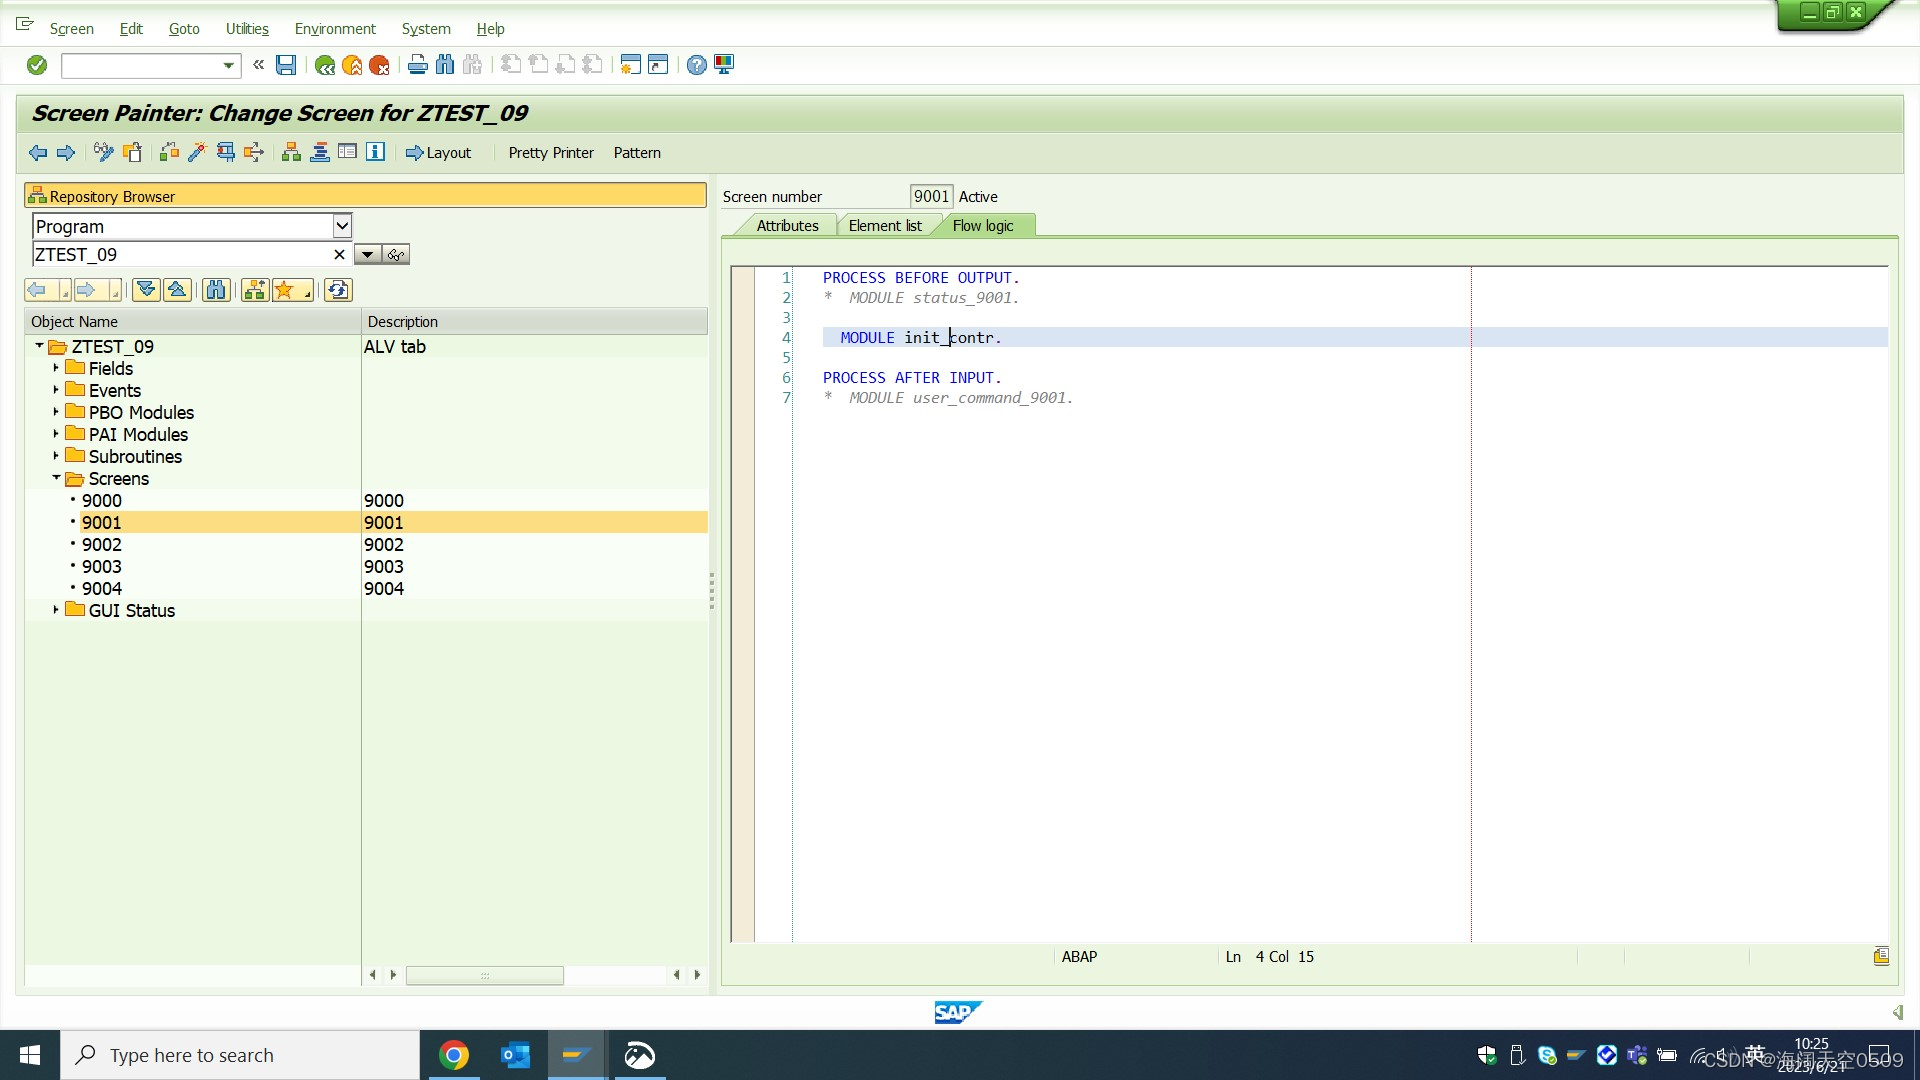Expand the PBO Modules folder
This screenshot has height=1080, width=1920.
(57, 412)
